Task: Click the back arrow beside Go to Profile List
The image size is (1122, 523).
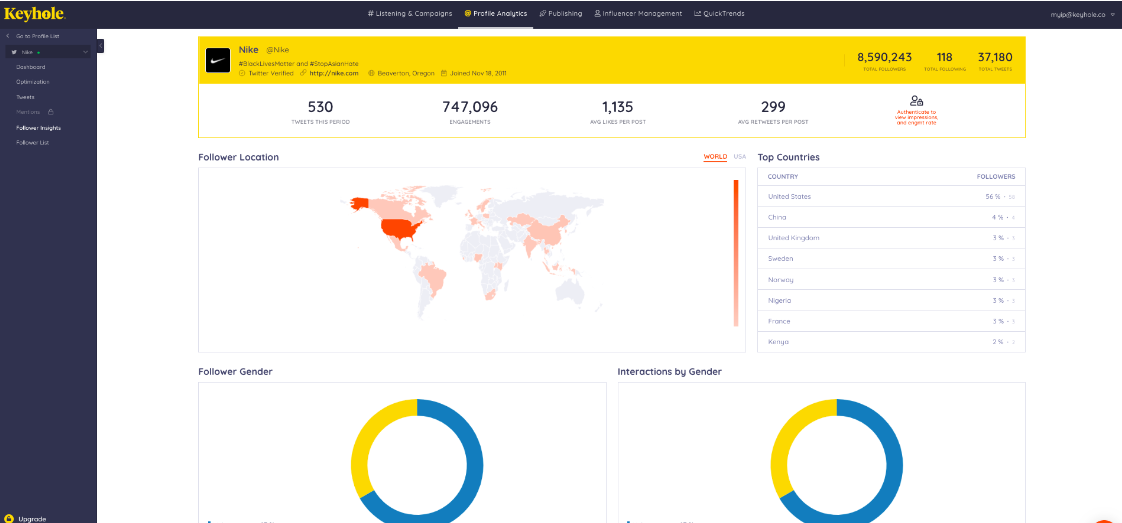Action: [x=8, y=36]
